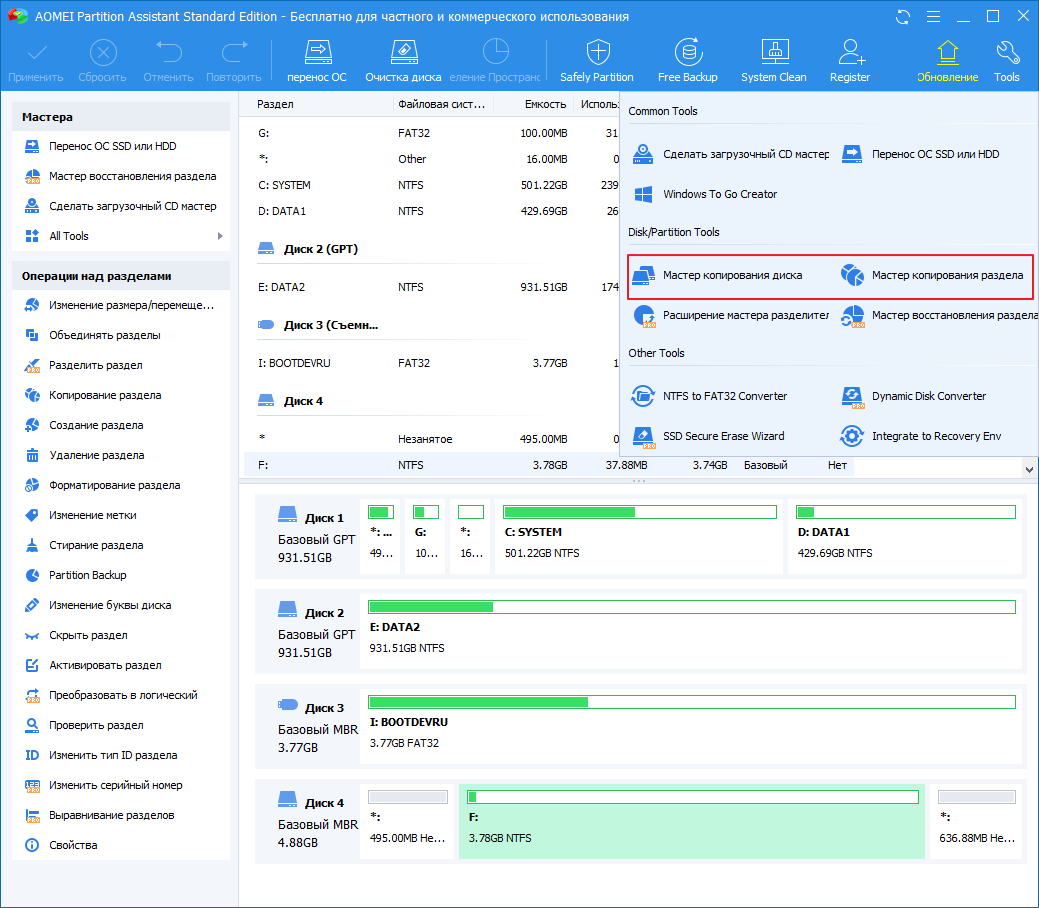1039x908 pixels.
Task: Click the Сбросить (Discard) toolbar icon
Action: (x=102, y=62)
